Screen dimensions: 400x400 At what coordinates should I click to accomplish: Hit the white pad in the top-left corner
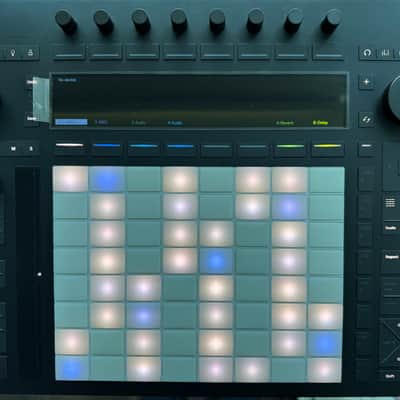click(x=70, y=179)
